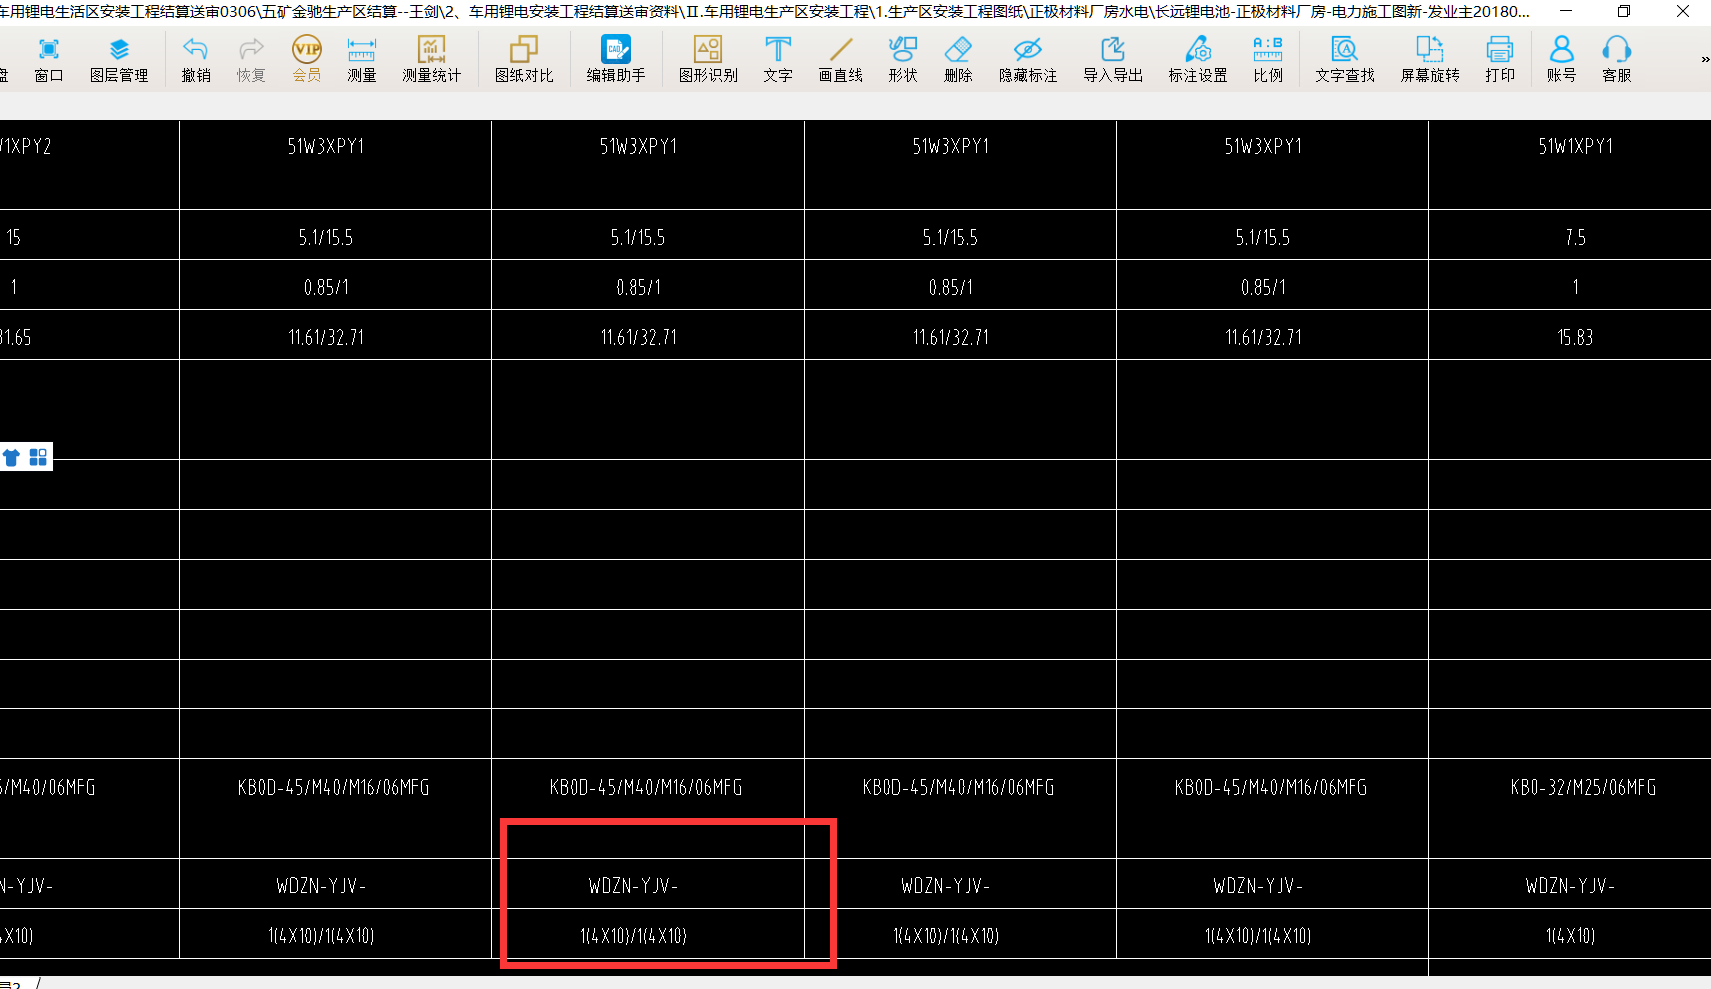Select cell text 7.5
Image resolution: width=1711 pixels, height=989 pixels.
(1575, 237)
